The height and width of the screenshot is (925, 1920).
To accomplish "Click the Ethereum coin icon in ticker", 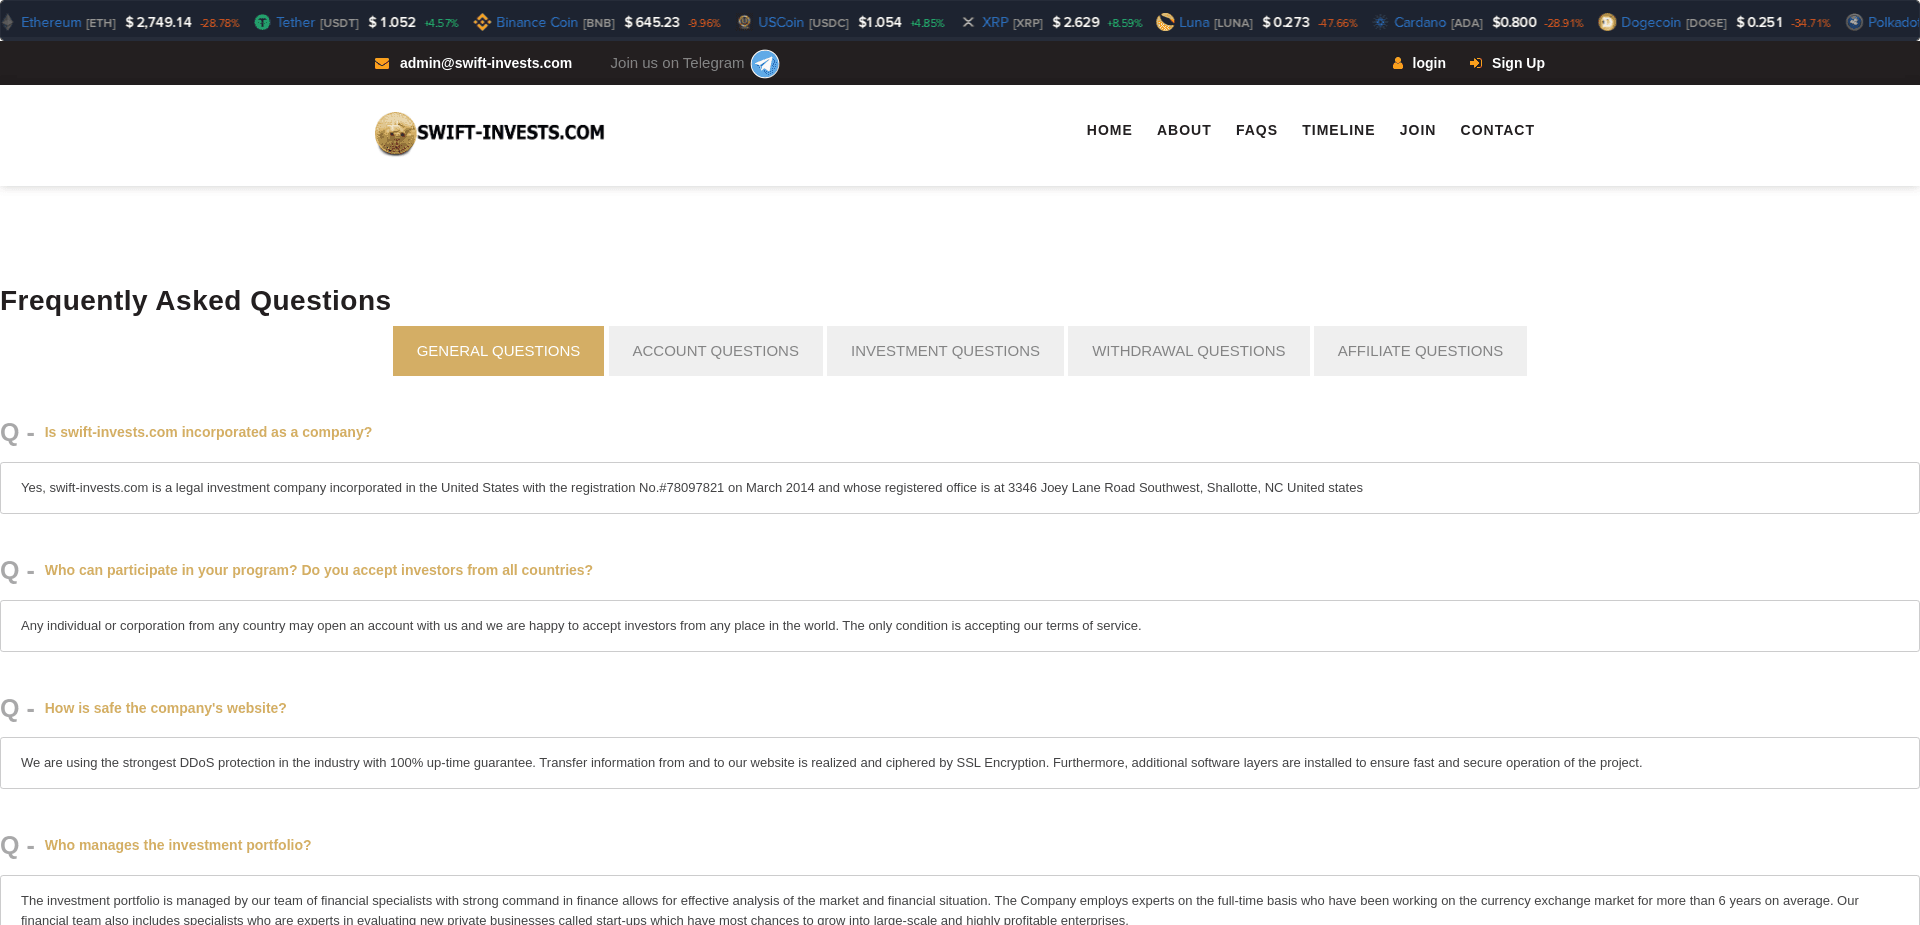I will point(9,22).
